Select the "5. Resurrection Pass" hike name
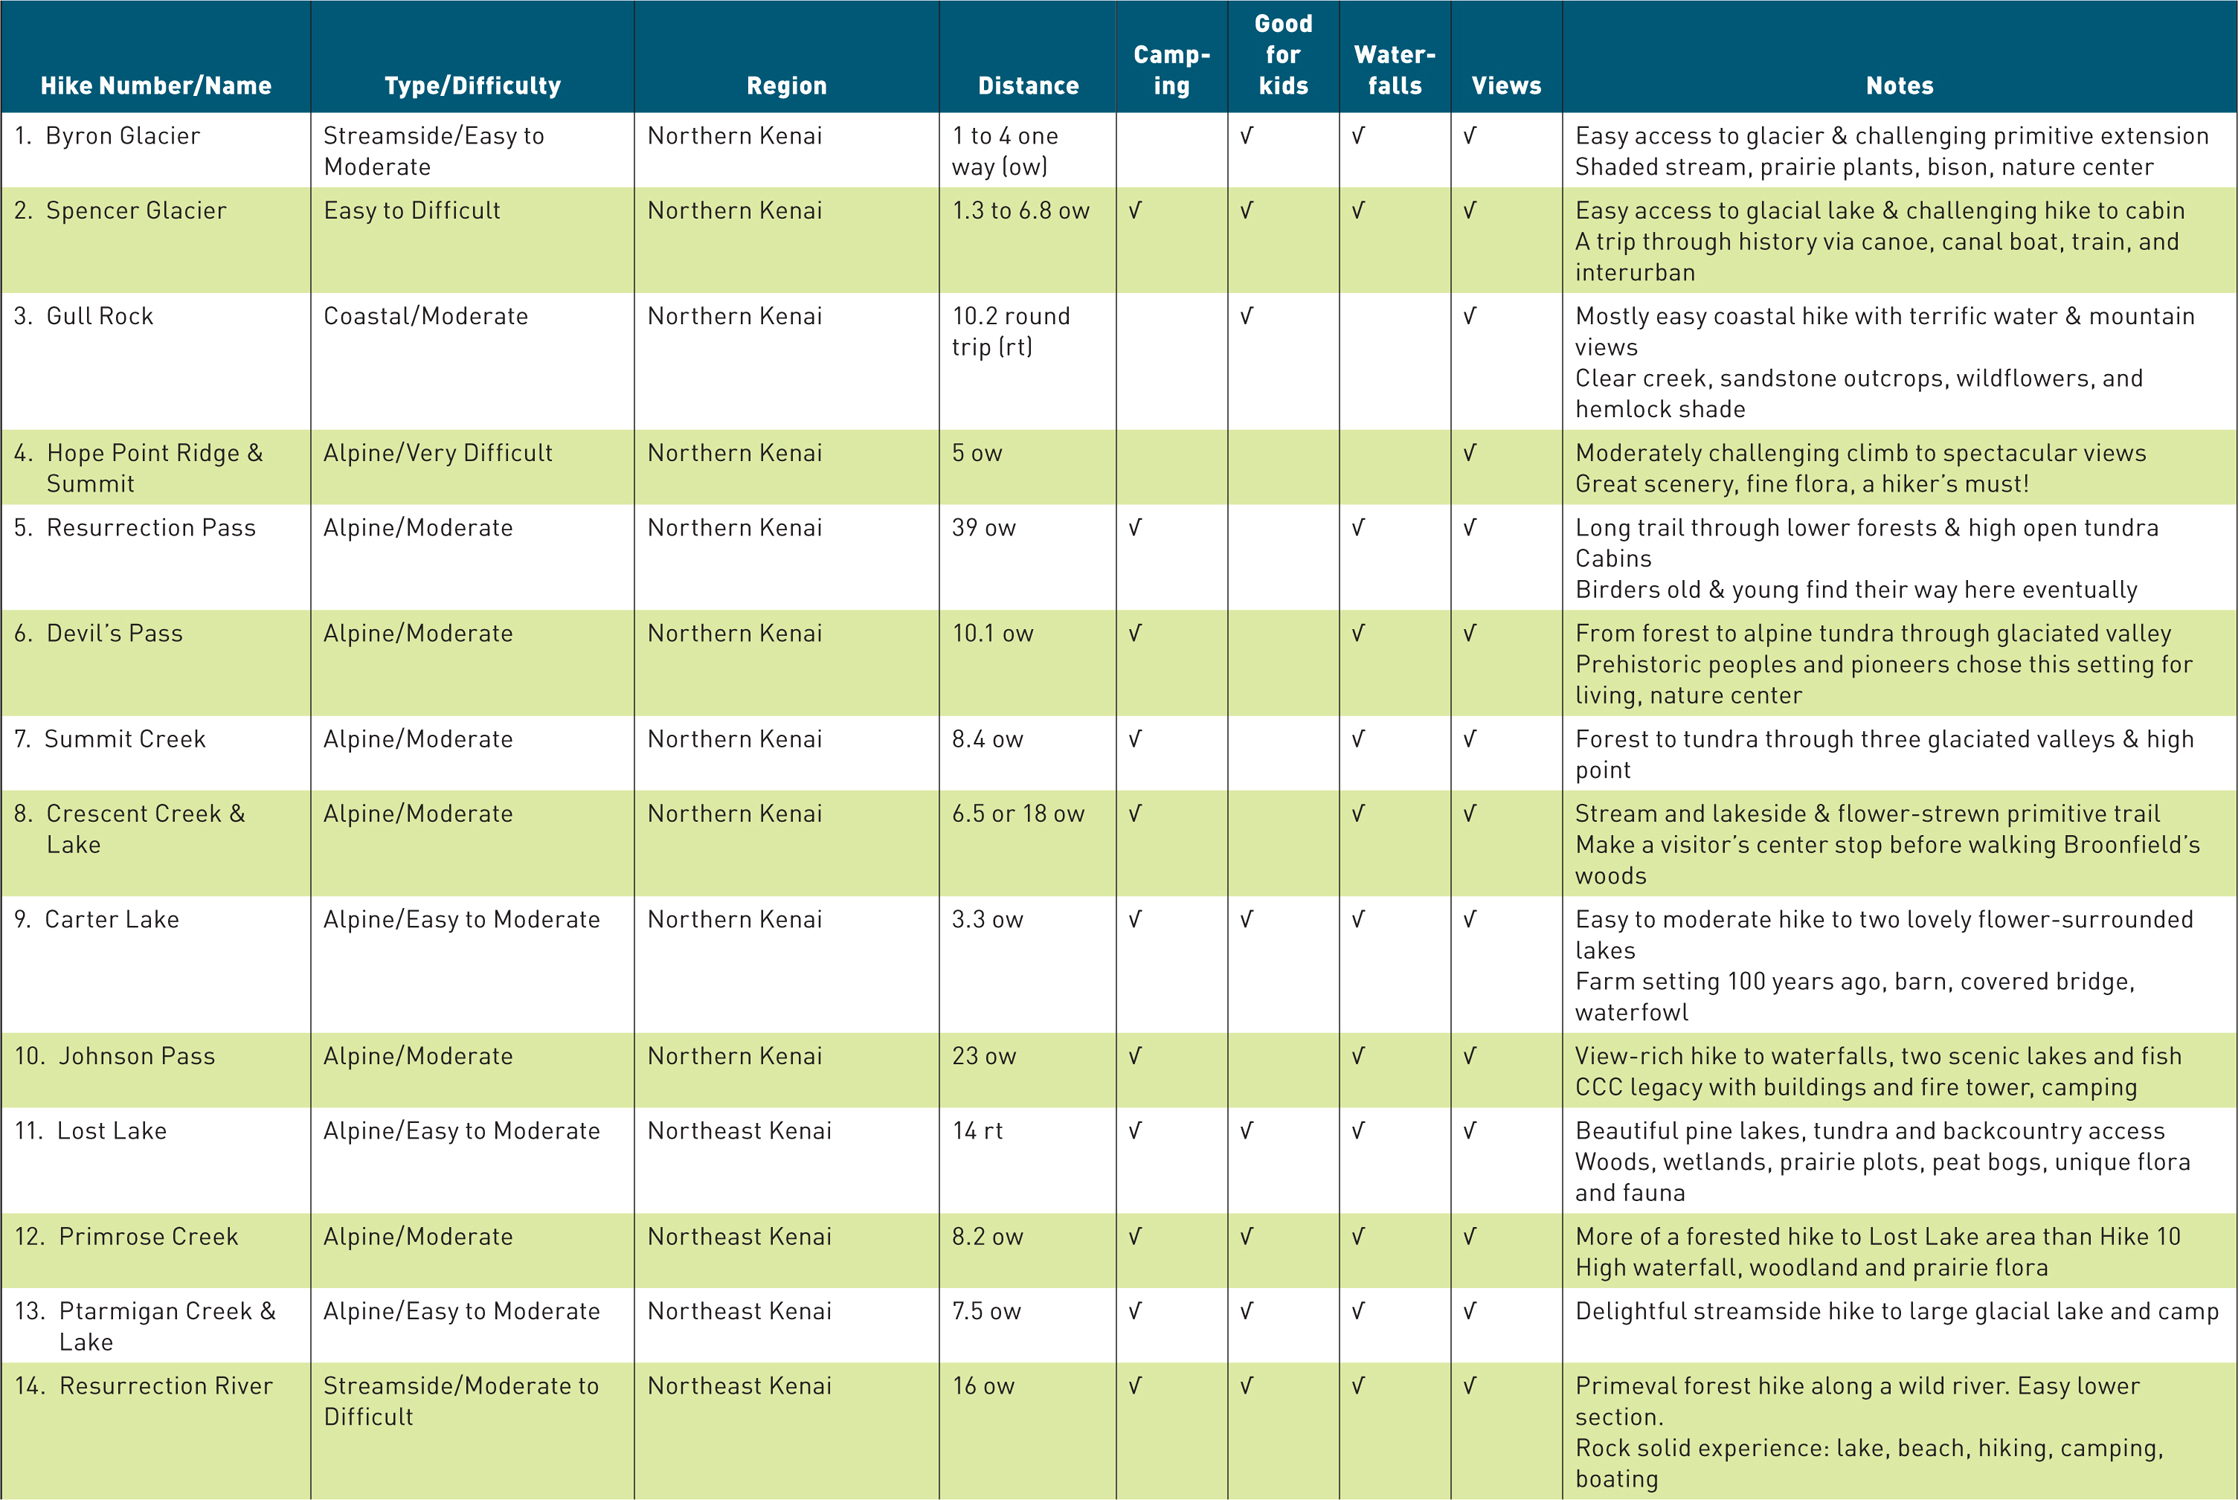Screen dimensions: 2238x1500 click(x=135, y=528)
